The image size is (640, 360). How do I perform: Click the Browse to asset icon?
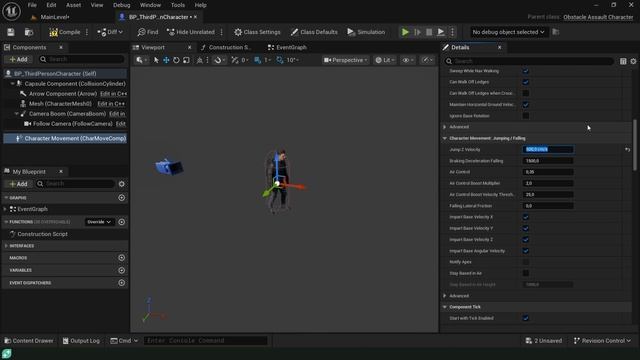[29, 32]
